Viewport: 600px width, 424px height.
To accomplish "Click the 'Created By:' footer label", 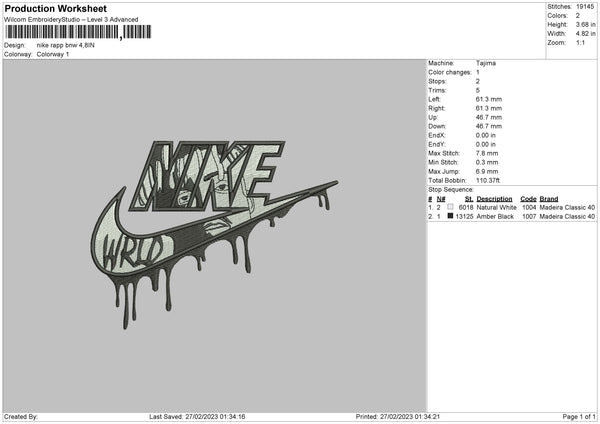I will [x=21, y=417].
